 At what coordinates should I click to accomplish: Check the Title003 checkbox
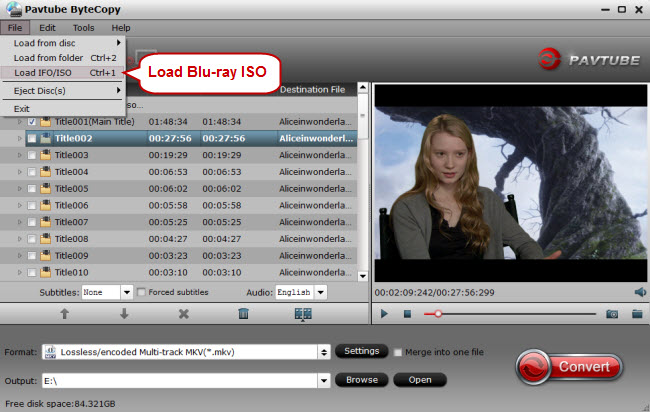click(32, 155)
